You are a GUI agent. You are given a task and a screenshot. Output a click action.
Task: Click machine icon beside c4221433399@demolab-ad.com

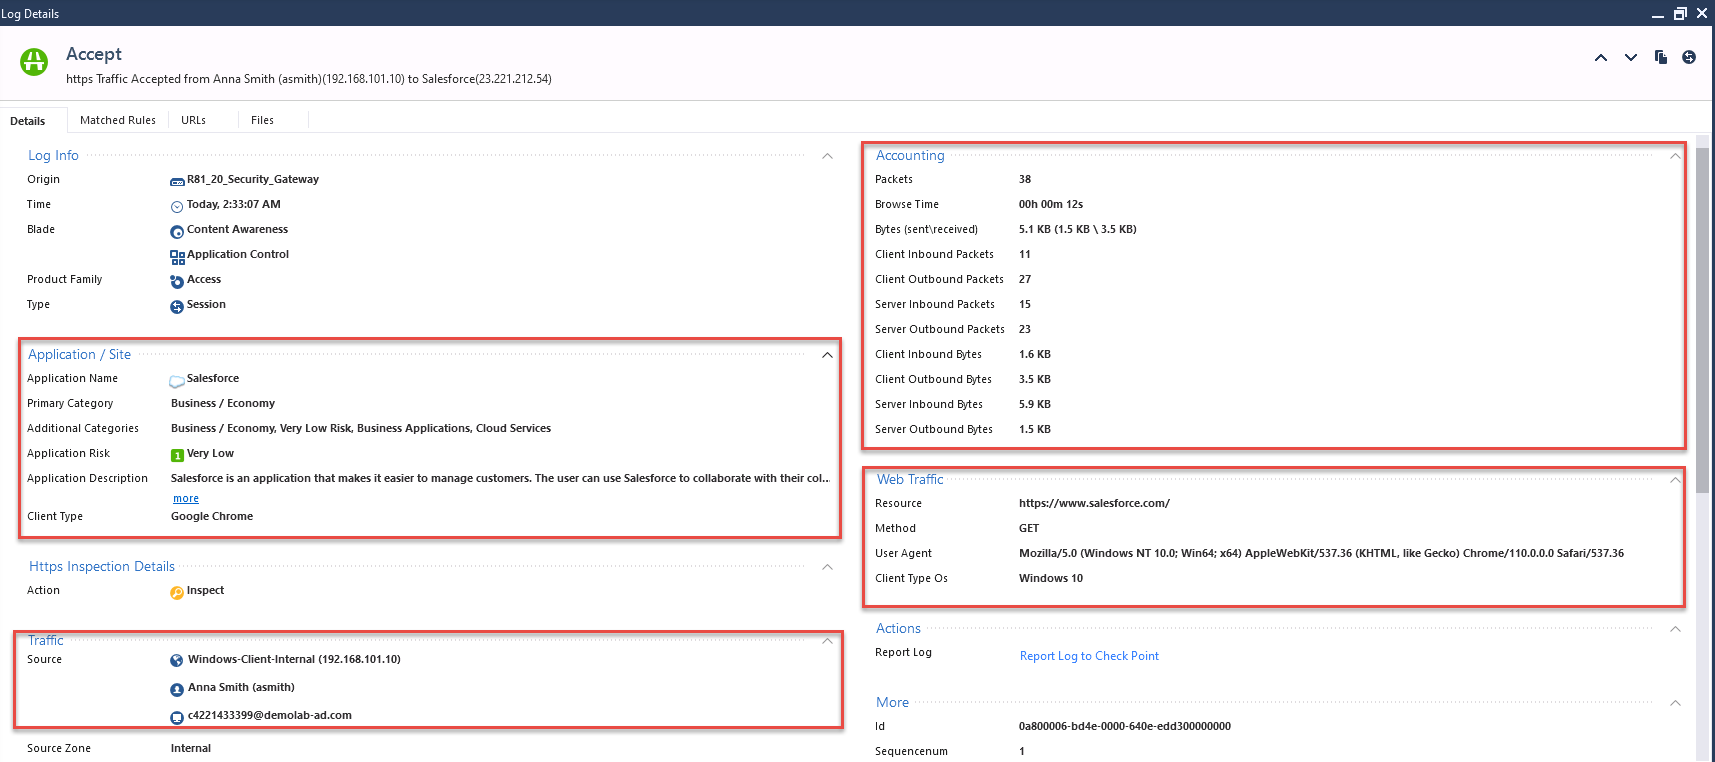(177, 717)
